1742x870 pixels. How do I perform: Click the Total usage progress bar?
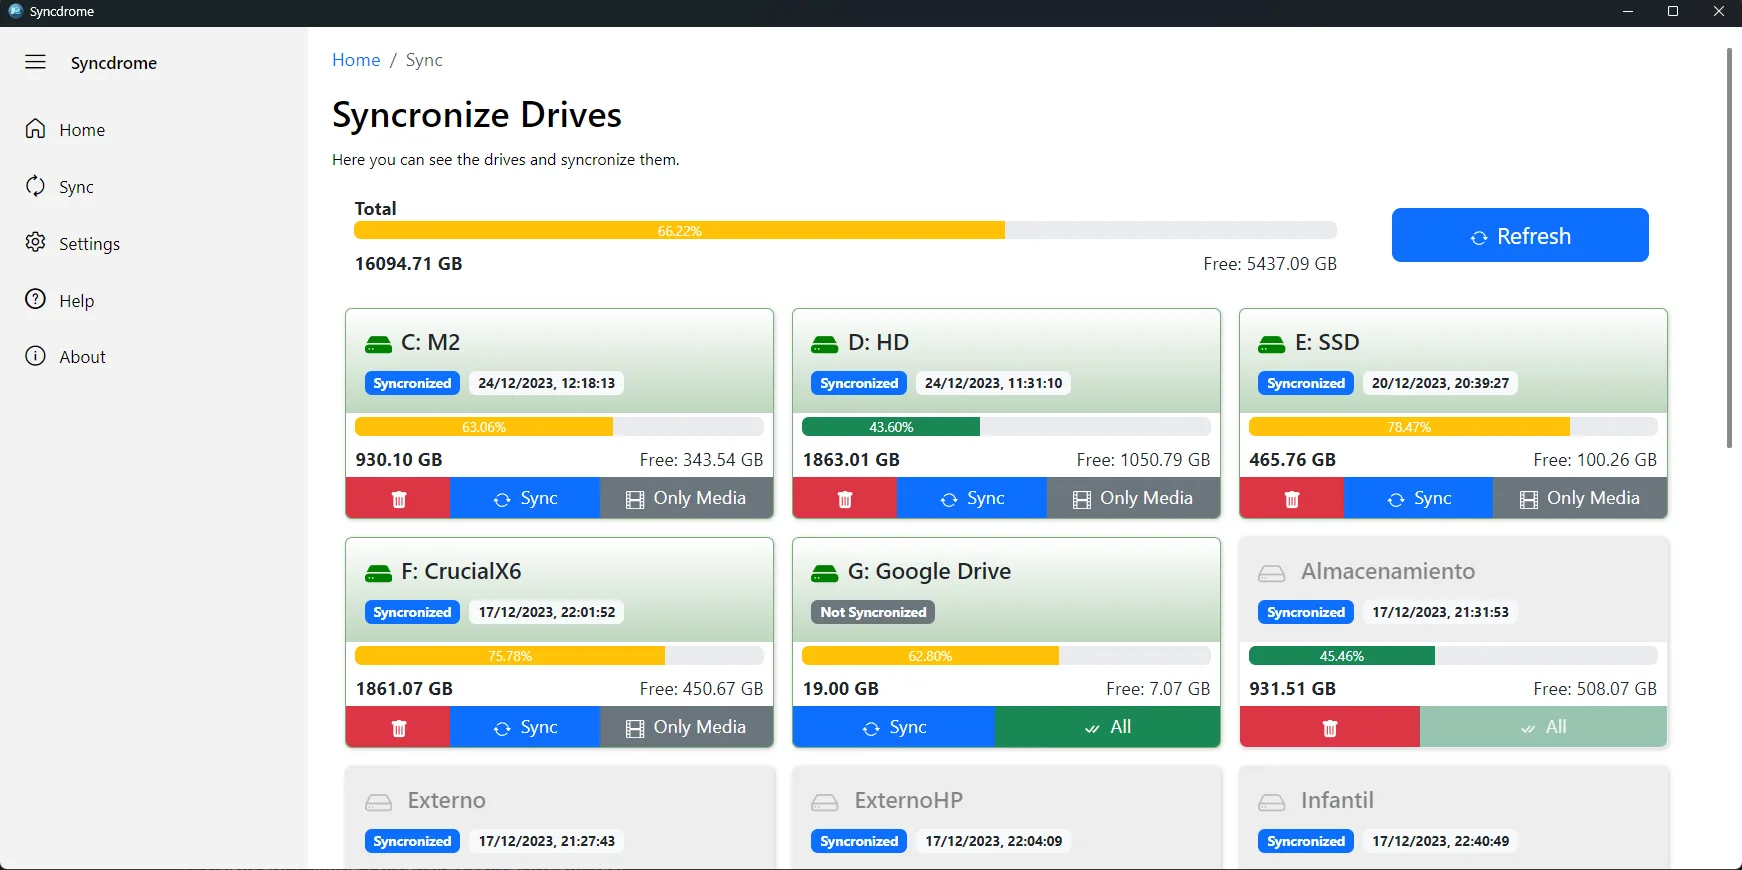pos(845,231)
